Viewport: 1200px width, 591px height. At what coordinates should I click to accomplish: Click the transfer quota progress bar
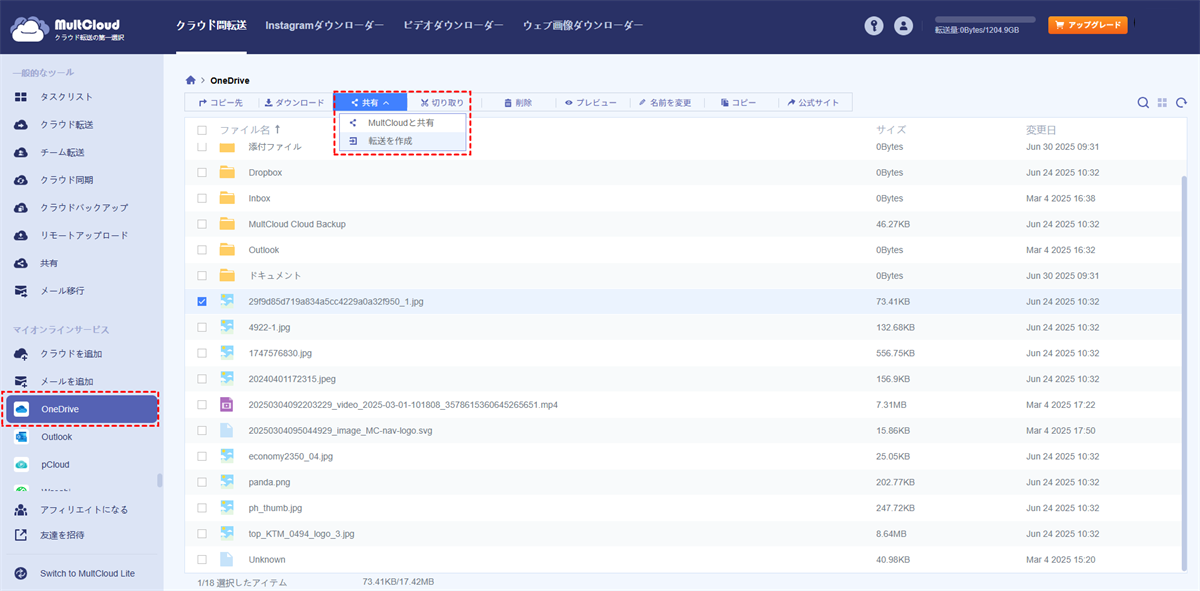pos(984,19)
